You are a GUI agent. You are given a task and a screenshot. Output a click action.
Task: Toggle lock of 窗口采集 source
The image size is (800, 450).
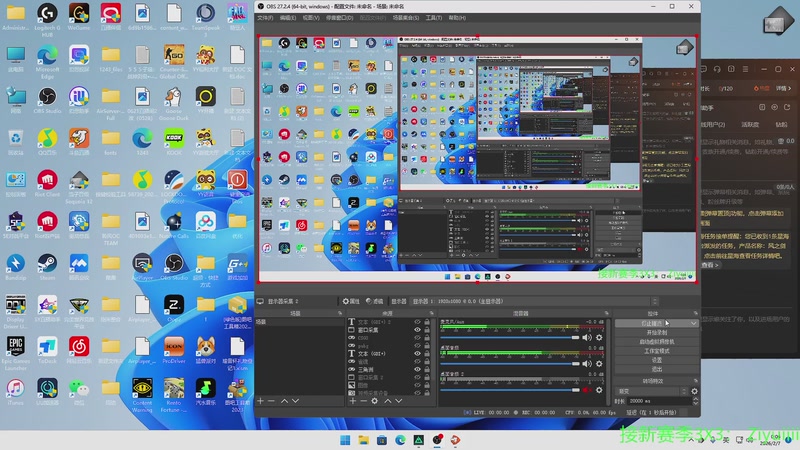pyautogui.click(x=427, y=330)
